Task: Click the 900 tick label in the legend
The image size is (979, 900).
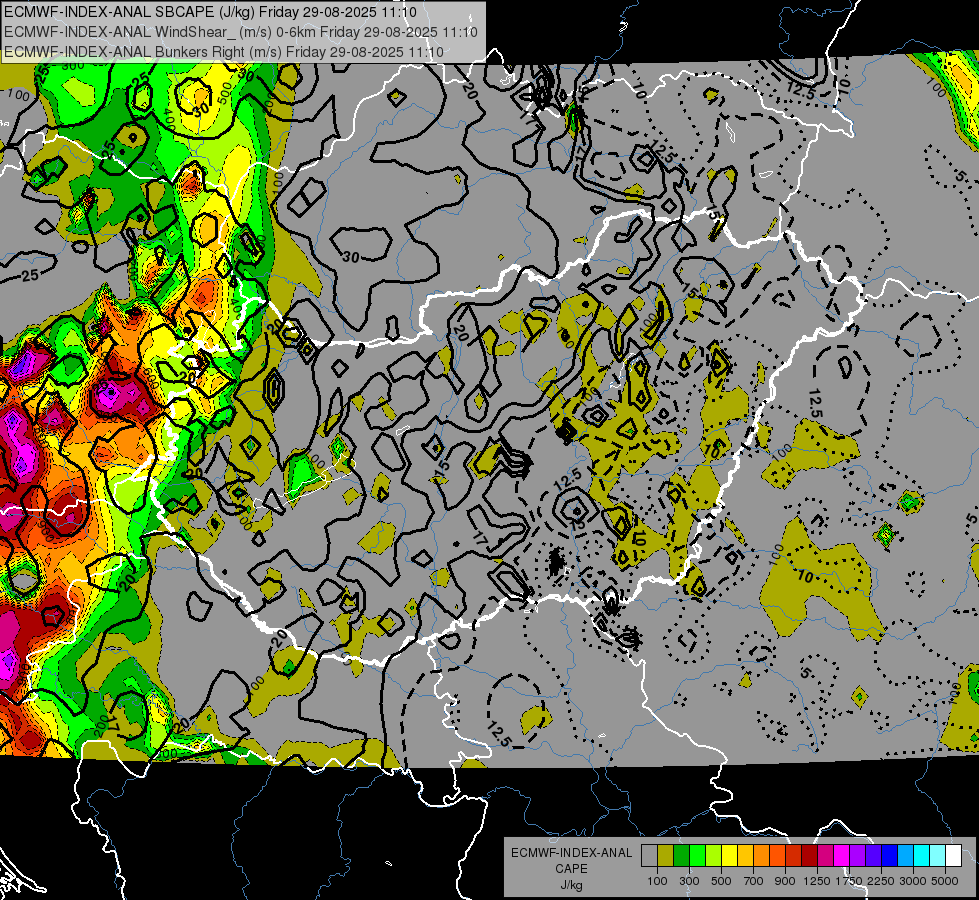Action: [x=785, y=881]
